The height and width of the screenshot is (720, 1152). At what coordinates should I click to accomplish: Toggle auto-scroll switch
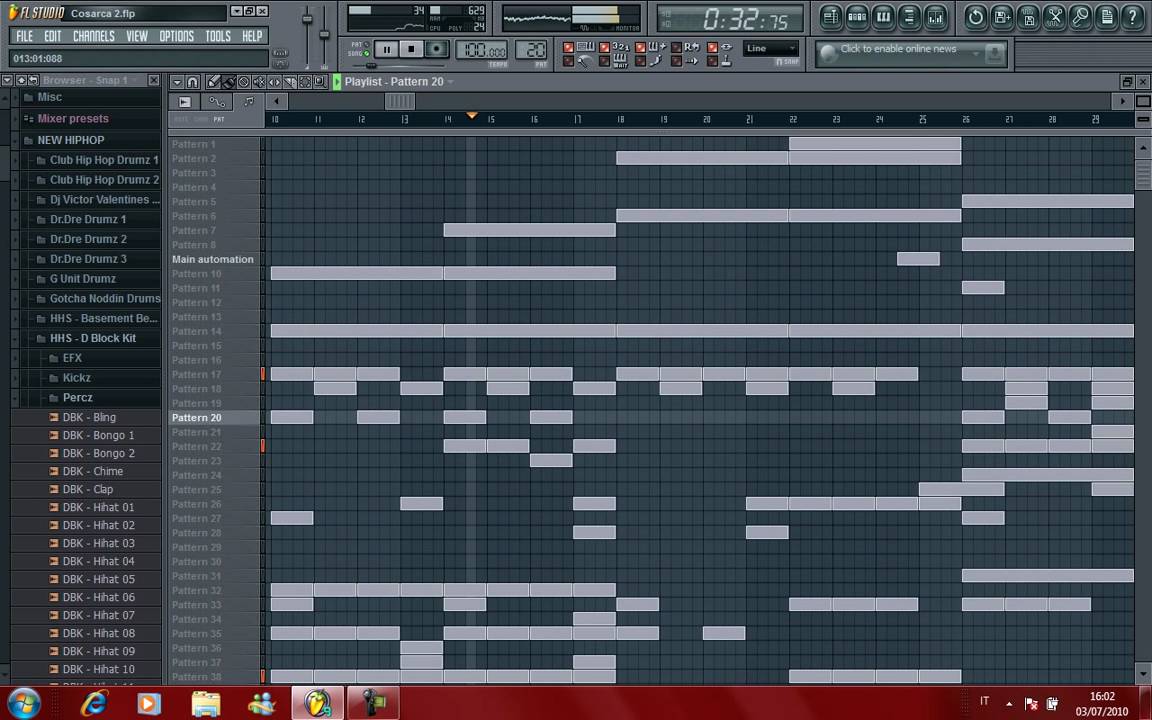point(676,61)
